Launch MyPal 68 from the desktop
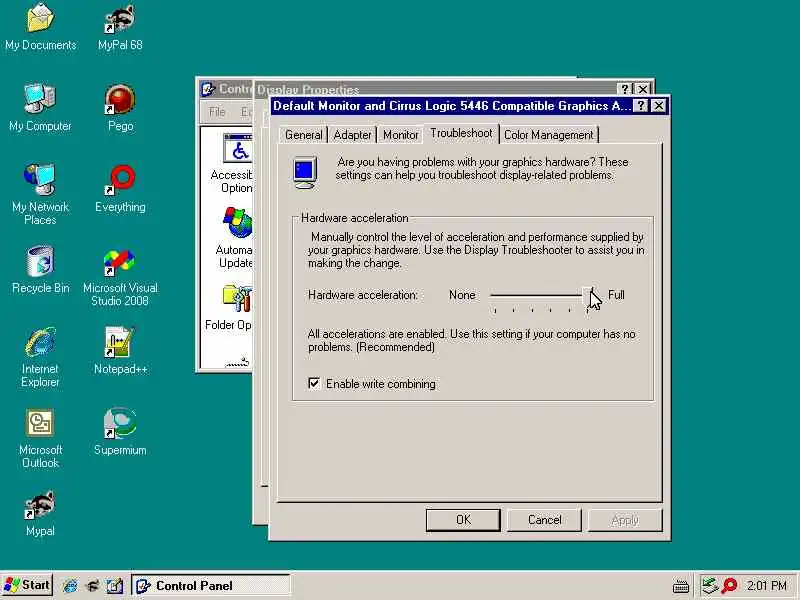Screen dimensions: 800x600 (120, 27)
